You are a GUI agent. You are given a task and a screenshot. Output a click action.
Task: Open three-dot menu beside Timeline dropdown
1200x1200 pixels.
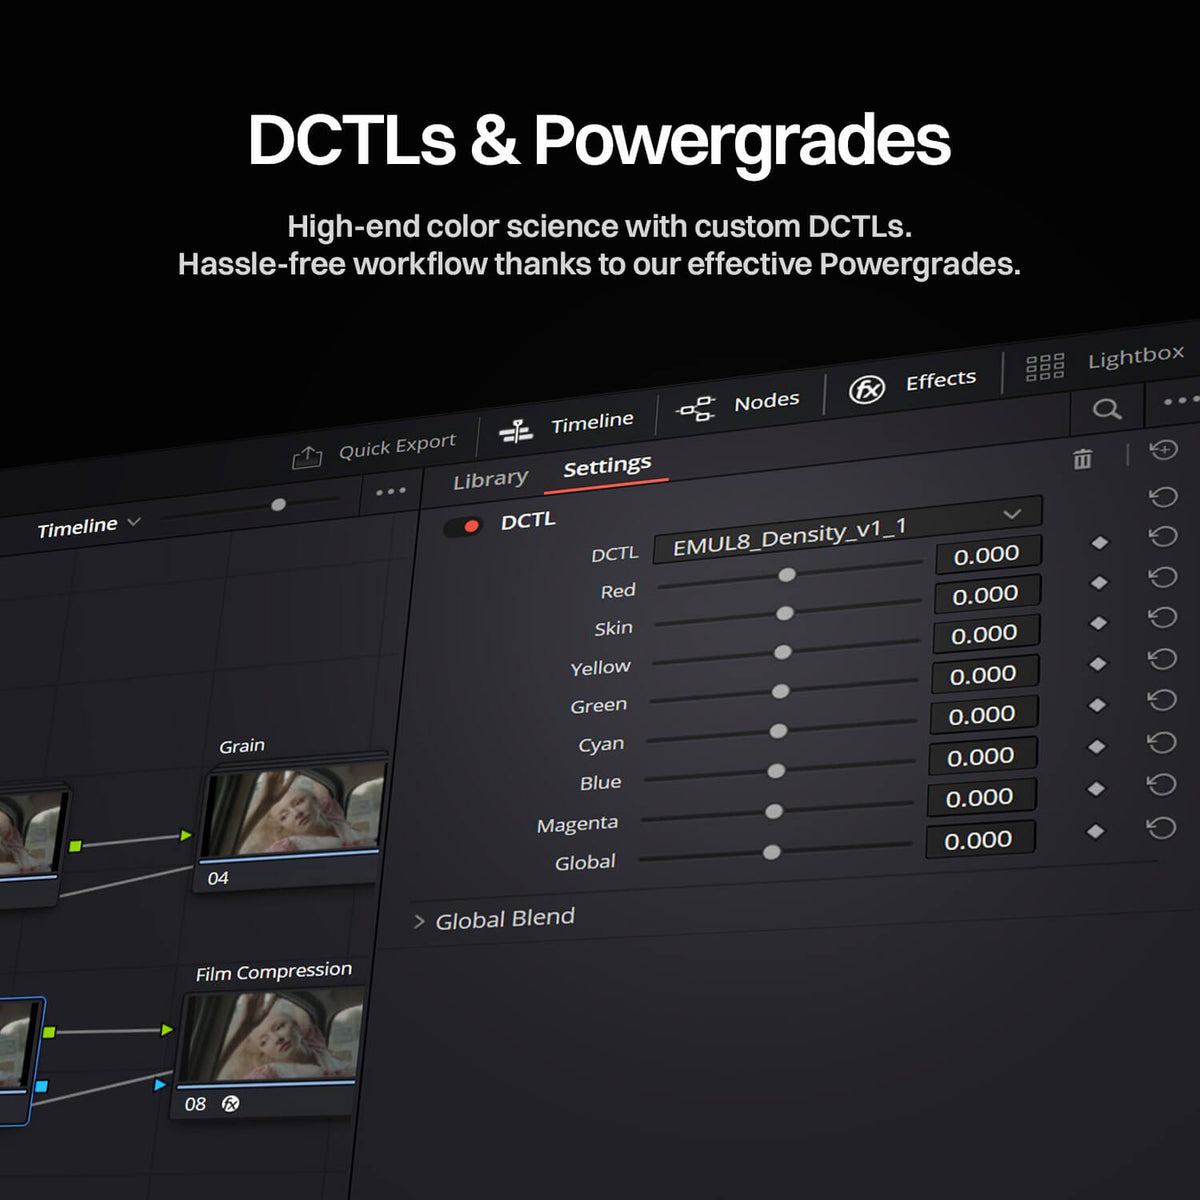tap(391, 491)
